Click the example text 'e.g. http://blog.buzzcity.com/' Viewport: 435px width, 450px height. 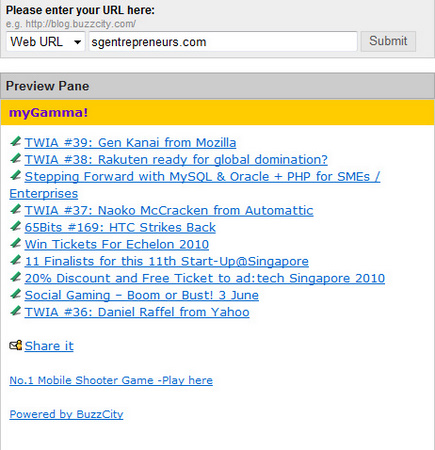[x=71, y=24]
